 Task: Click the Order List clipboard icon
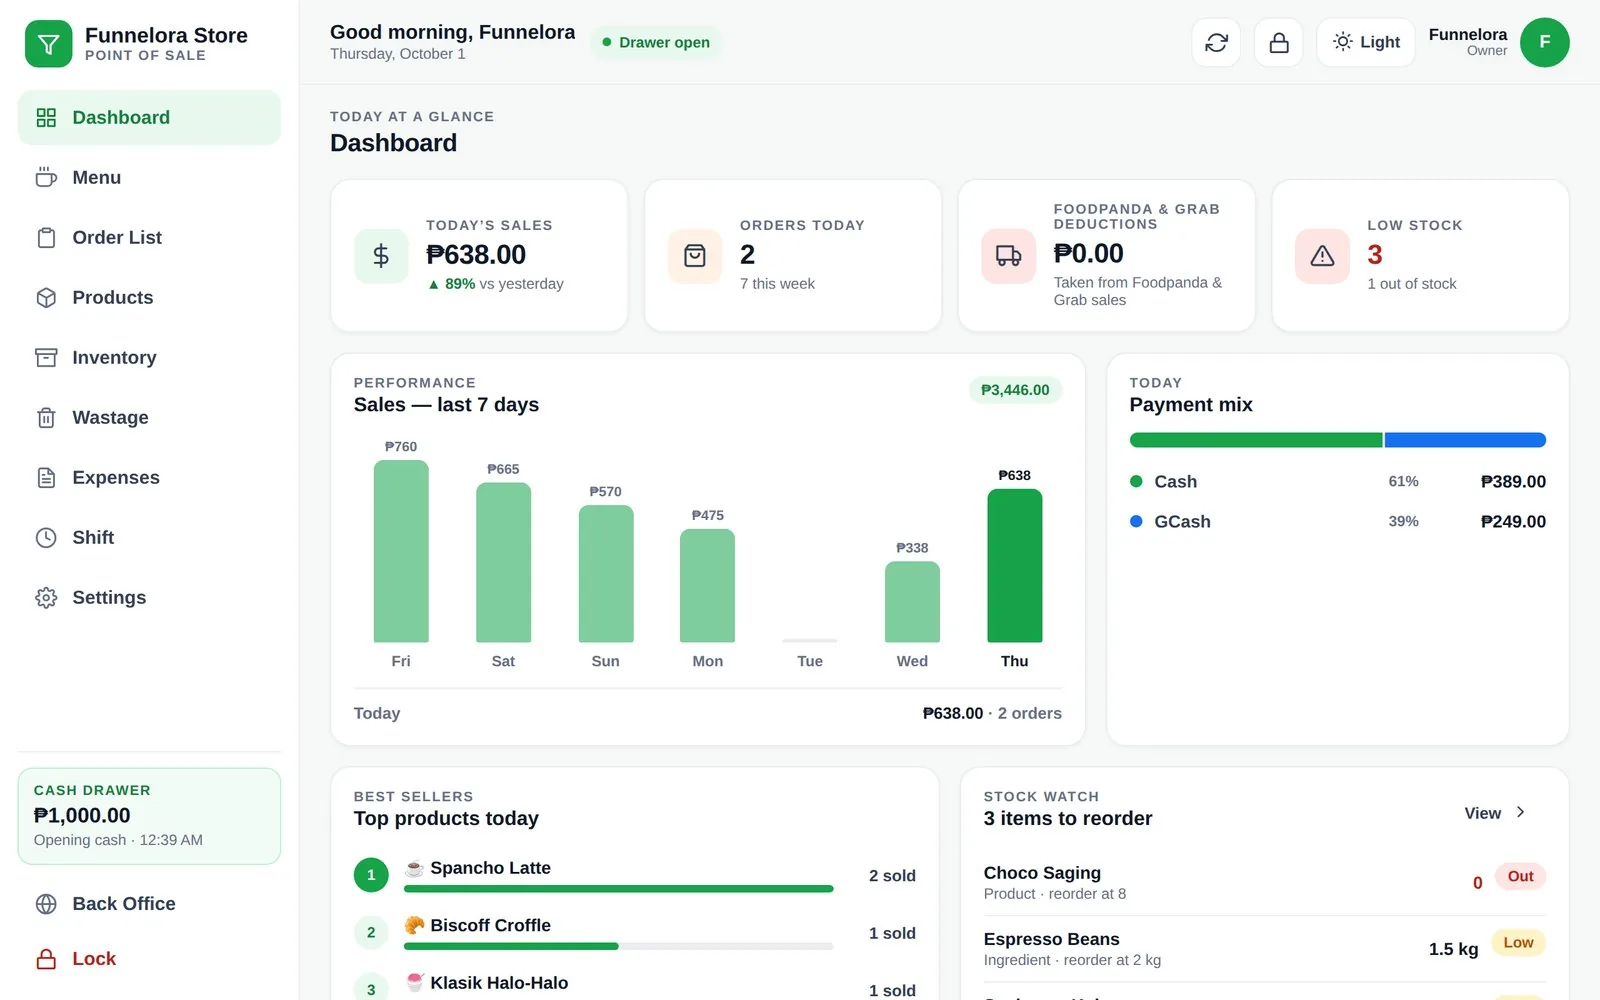coord(46,237)
